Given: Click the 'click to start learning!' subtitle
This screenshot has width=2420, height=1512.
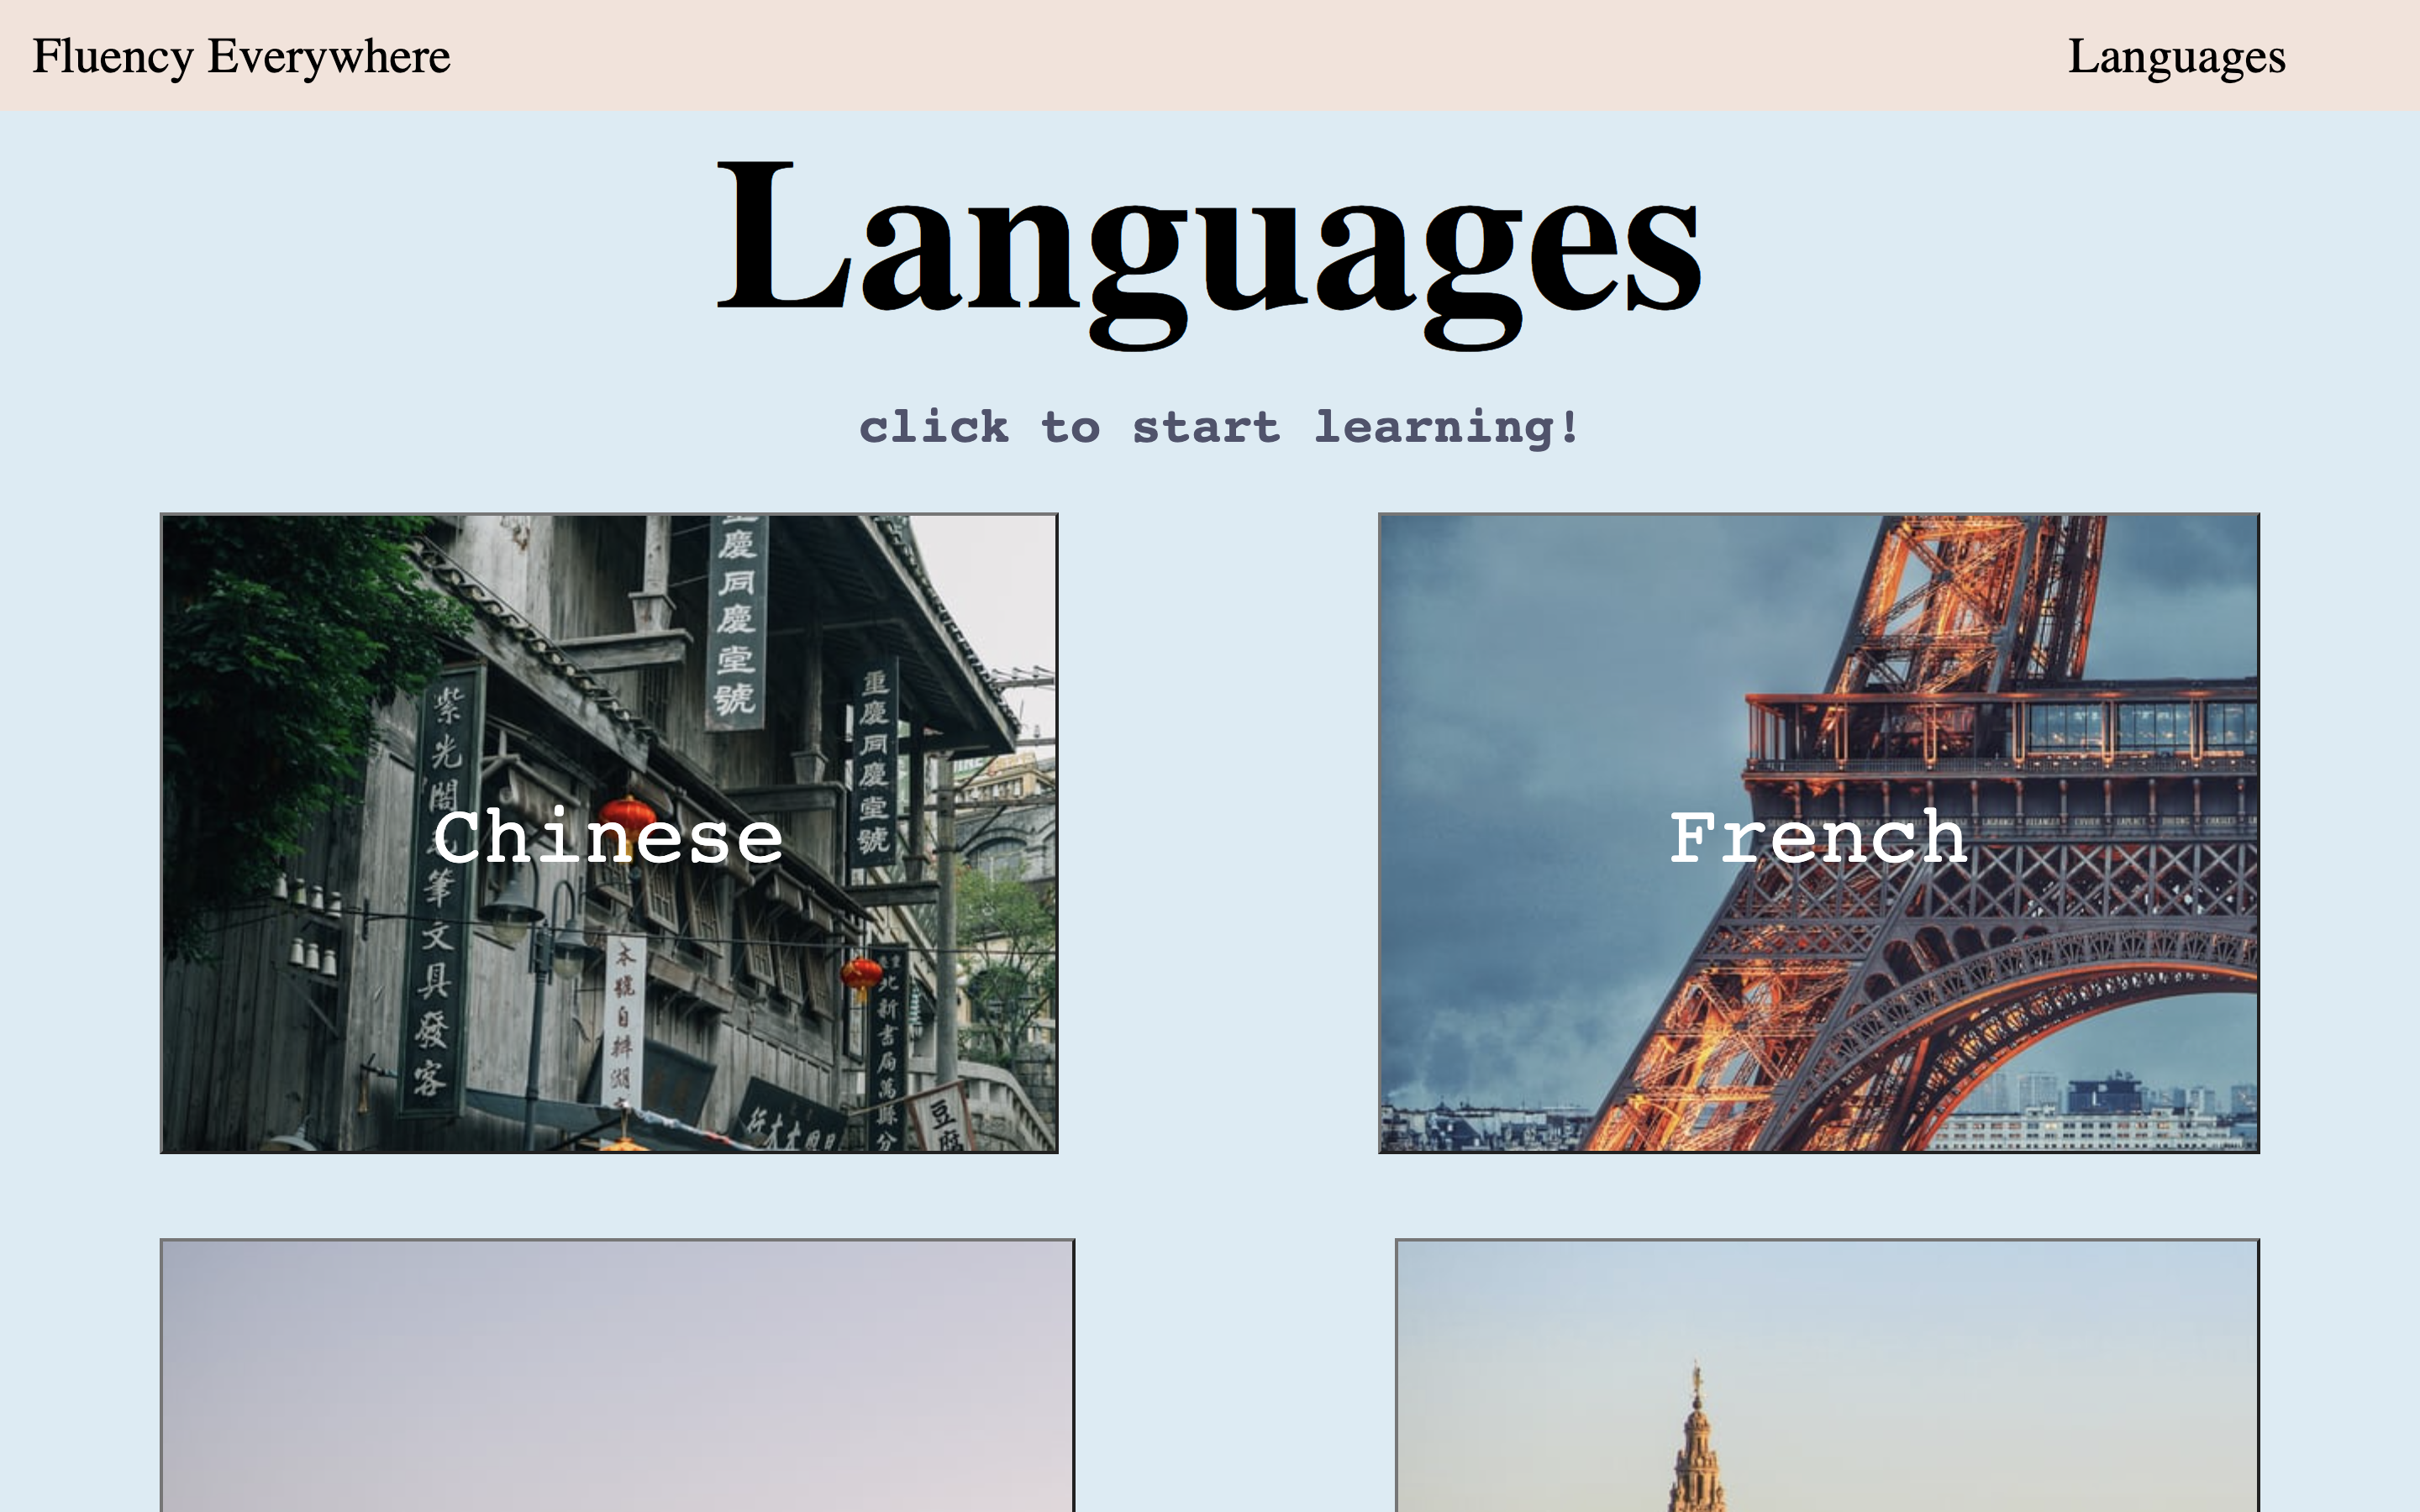Looking at the screenshot, I should (1219, 427).
